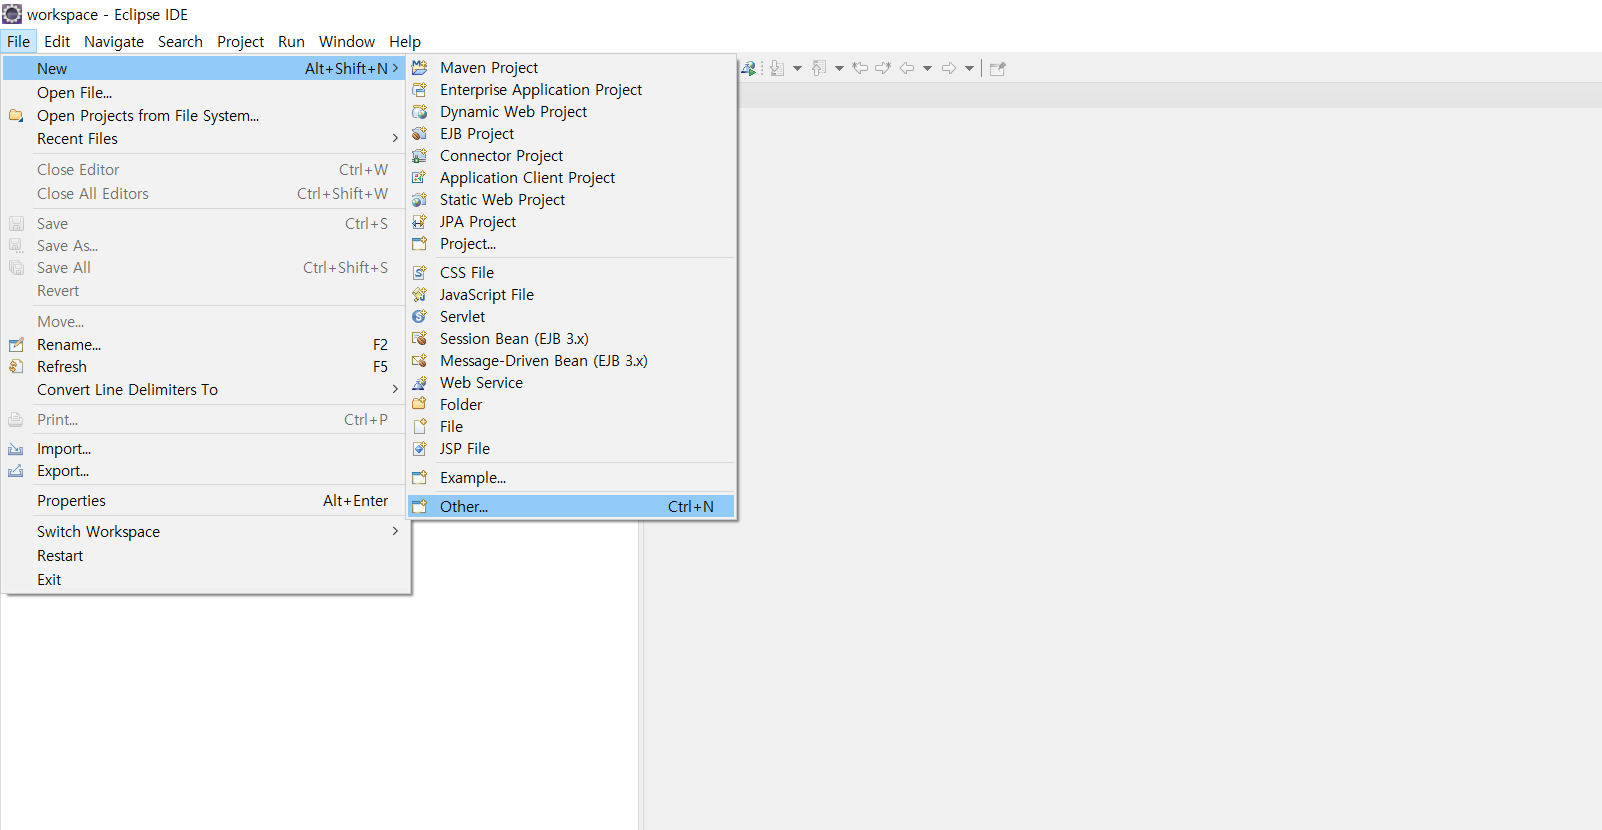1602x830 pixels.
Task: Open Forward history dropdown arrow
Action: pyautogui.click(x=969, y=68)
